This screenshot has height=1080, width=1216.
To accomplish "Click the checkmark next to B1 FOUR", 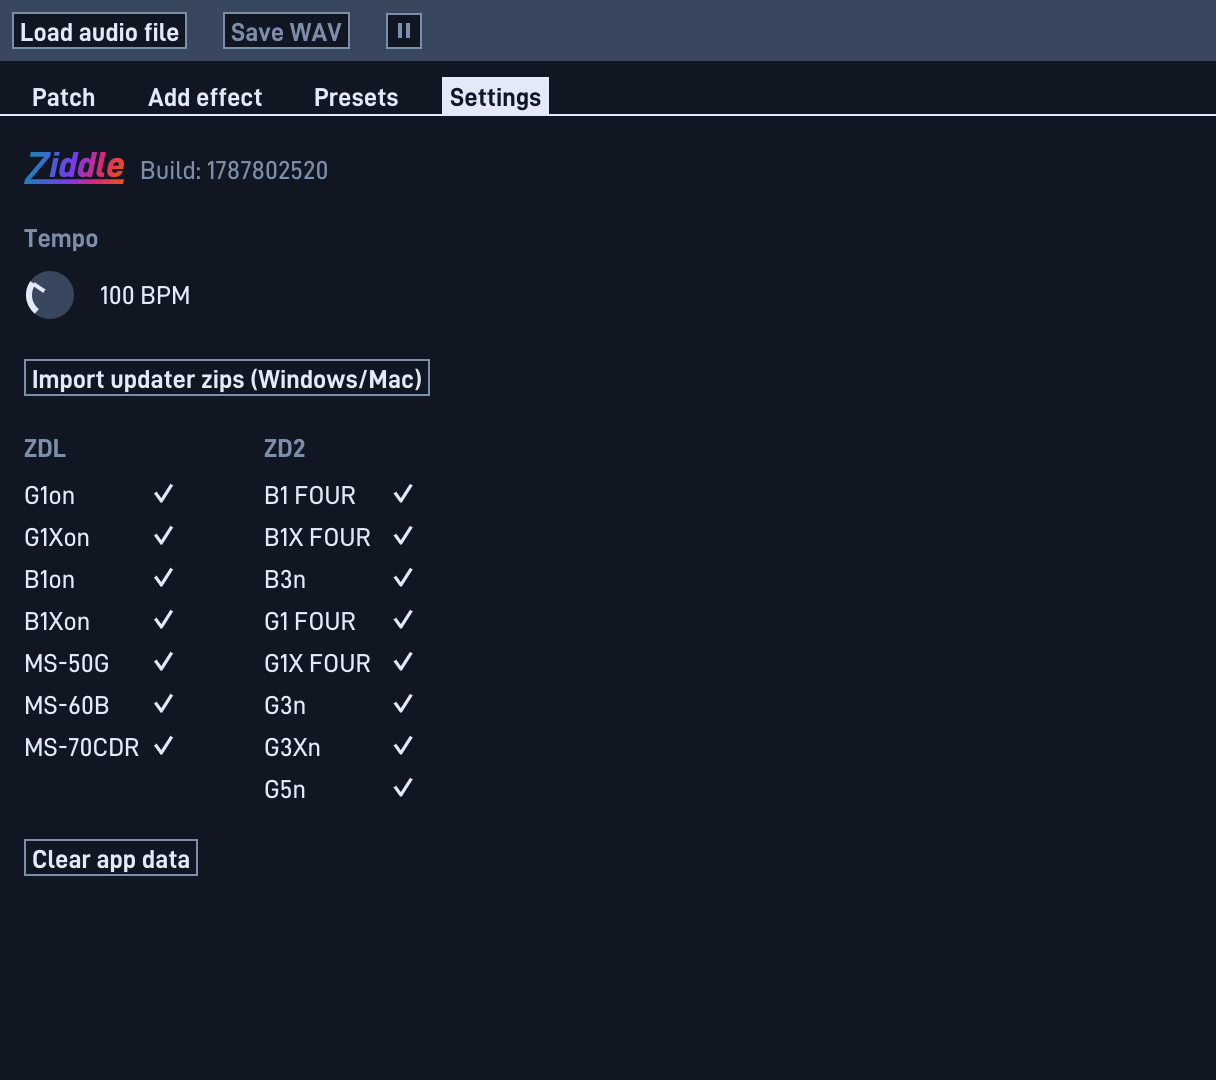I will click(x=403, y=494).
